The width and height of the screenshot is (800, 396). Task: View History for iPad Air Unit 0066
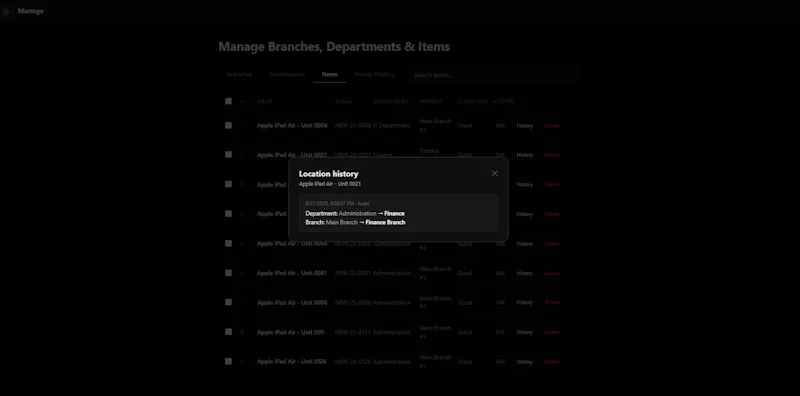(524, 244)
